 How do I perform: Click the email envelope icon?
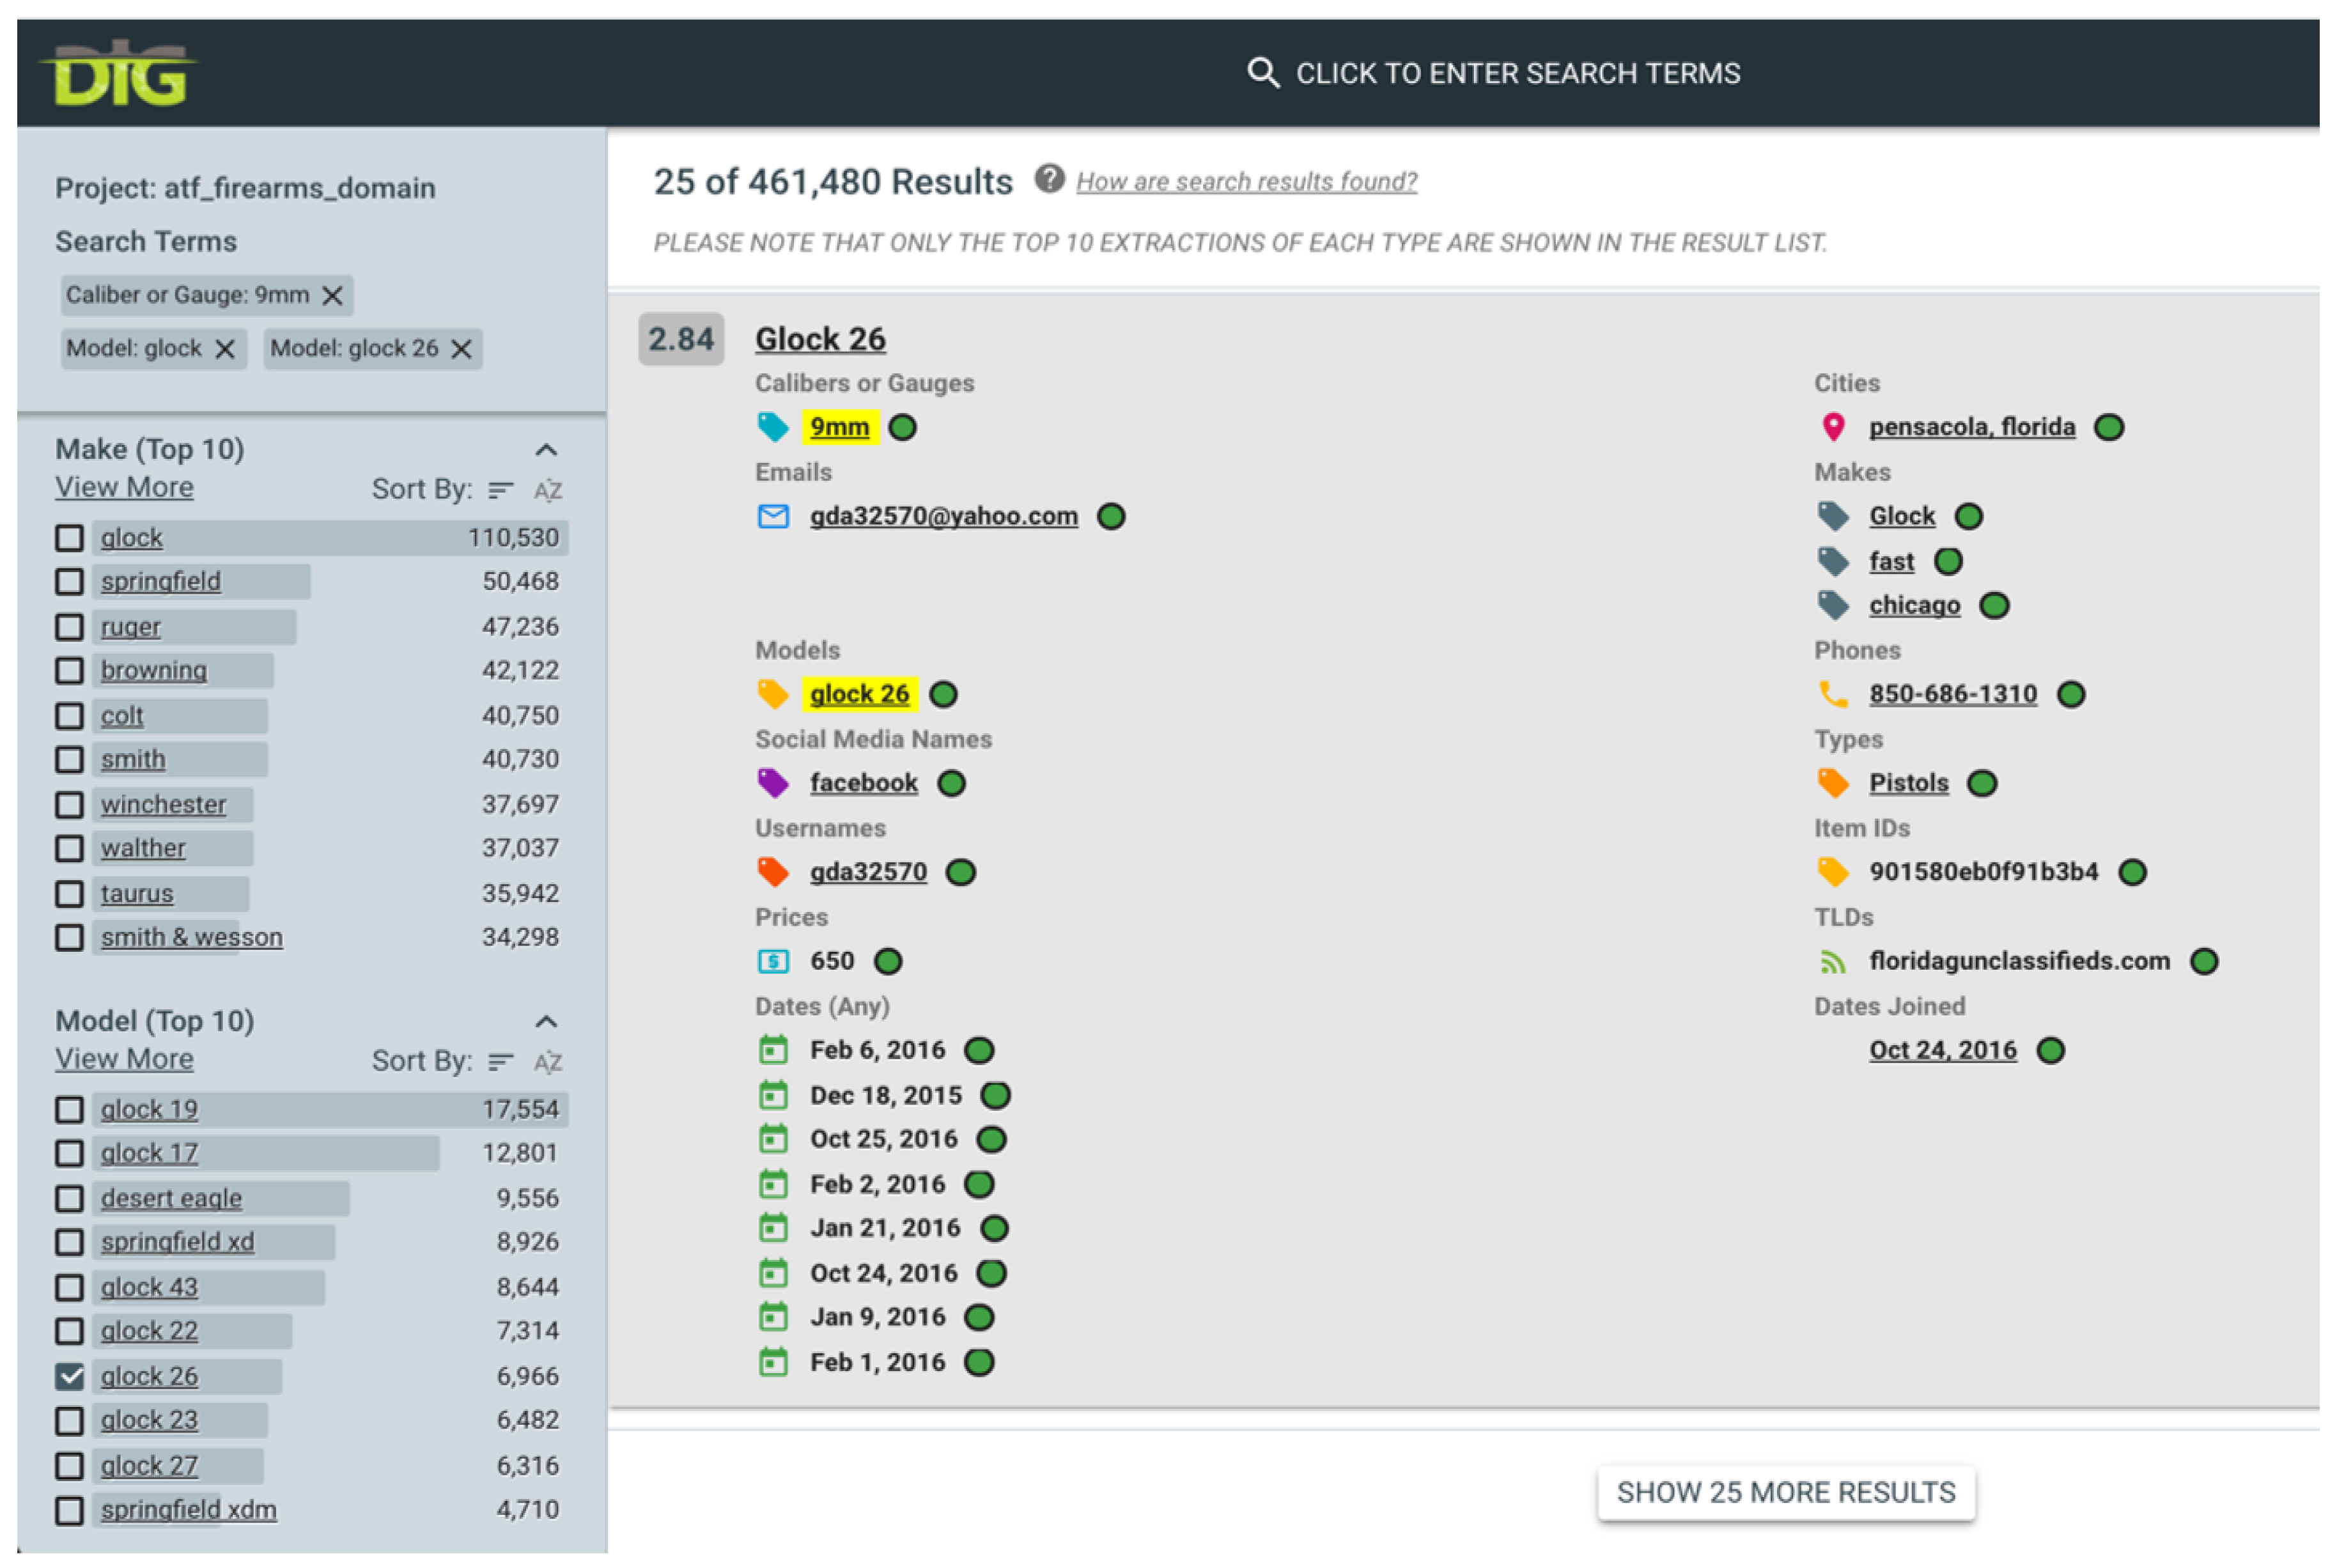pyautogui.click(x=772, y=517)
